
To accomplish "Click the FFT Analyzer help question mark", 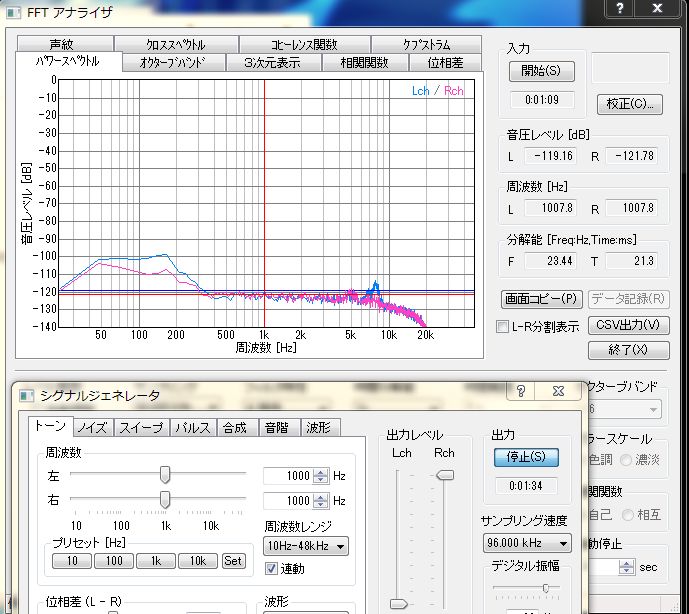I will [x=620, y=8].
